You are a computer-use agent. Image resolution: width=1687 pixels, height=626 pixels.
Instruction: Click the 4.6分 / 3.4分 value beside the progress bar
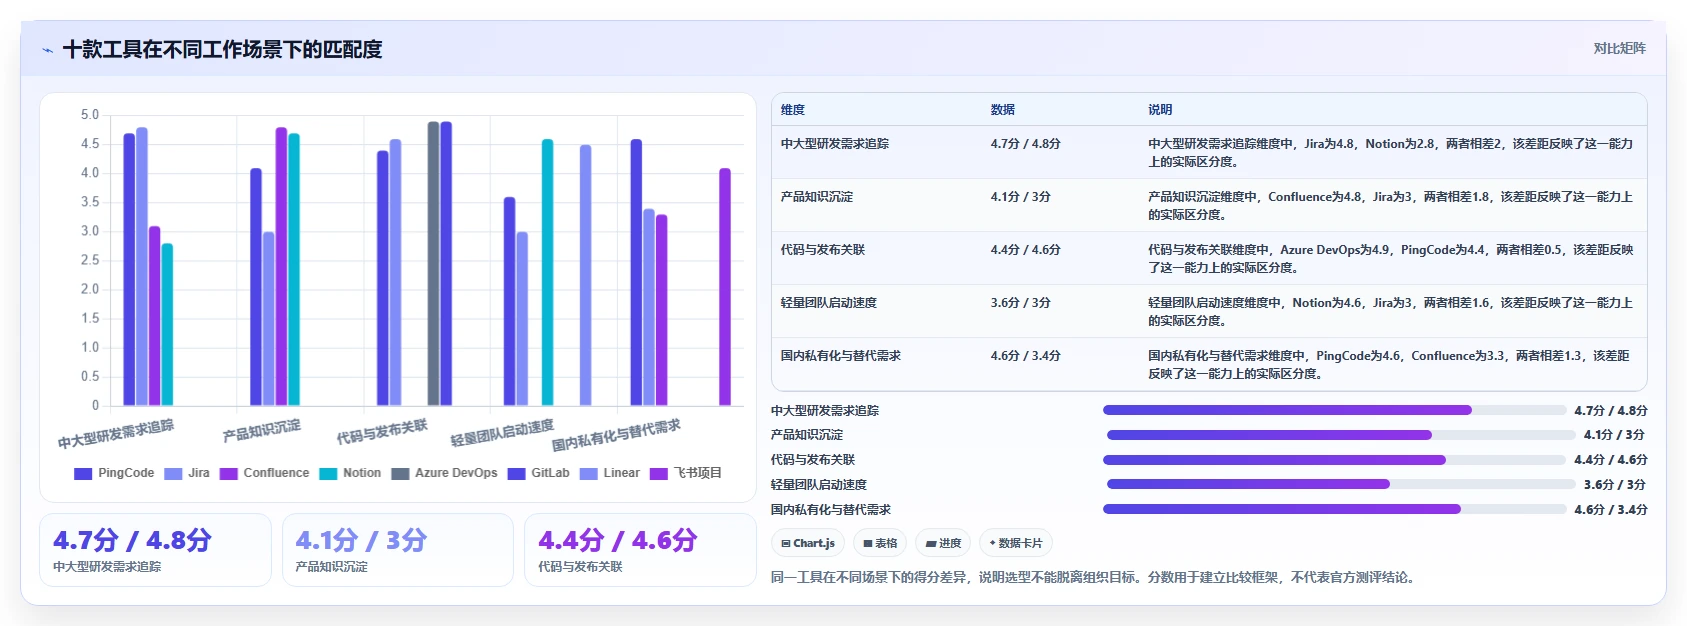point(1611,510)
